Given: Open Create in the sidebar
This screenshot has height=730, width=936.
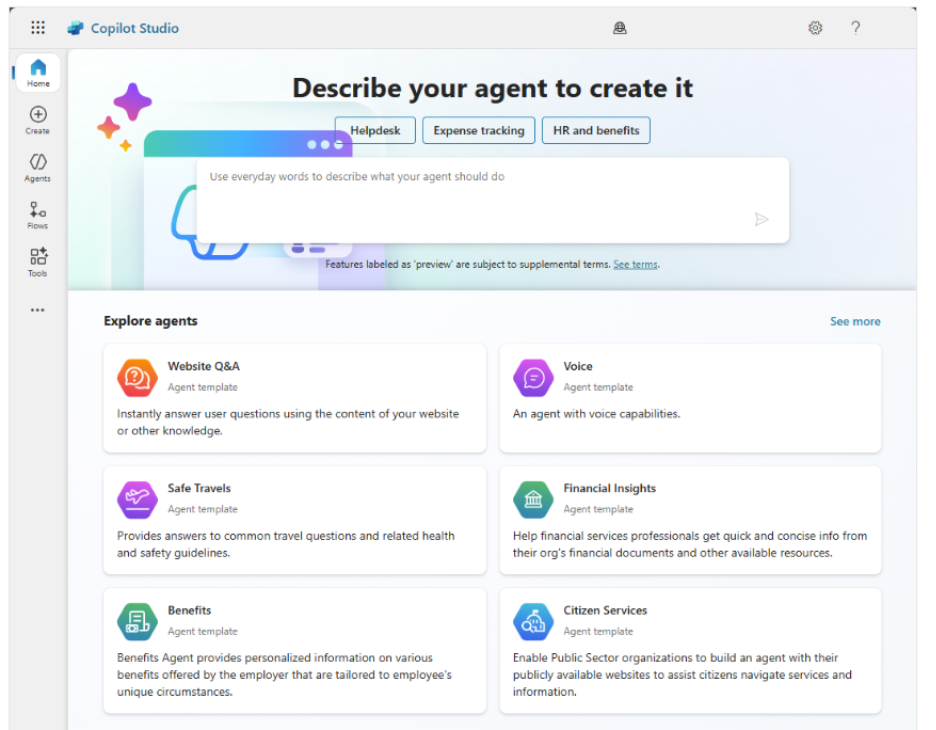Looking at the screenshot, I should (38, 120).
